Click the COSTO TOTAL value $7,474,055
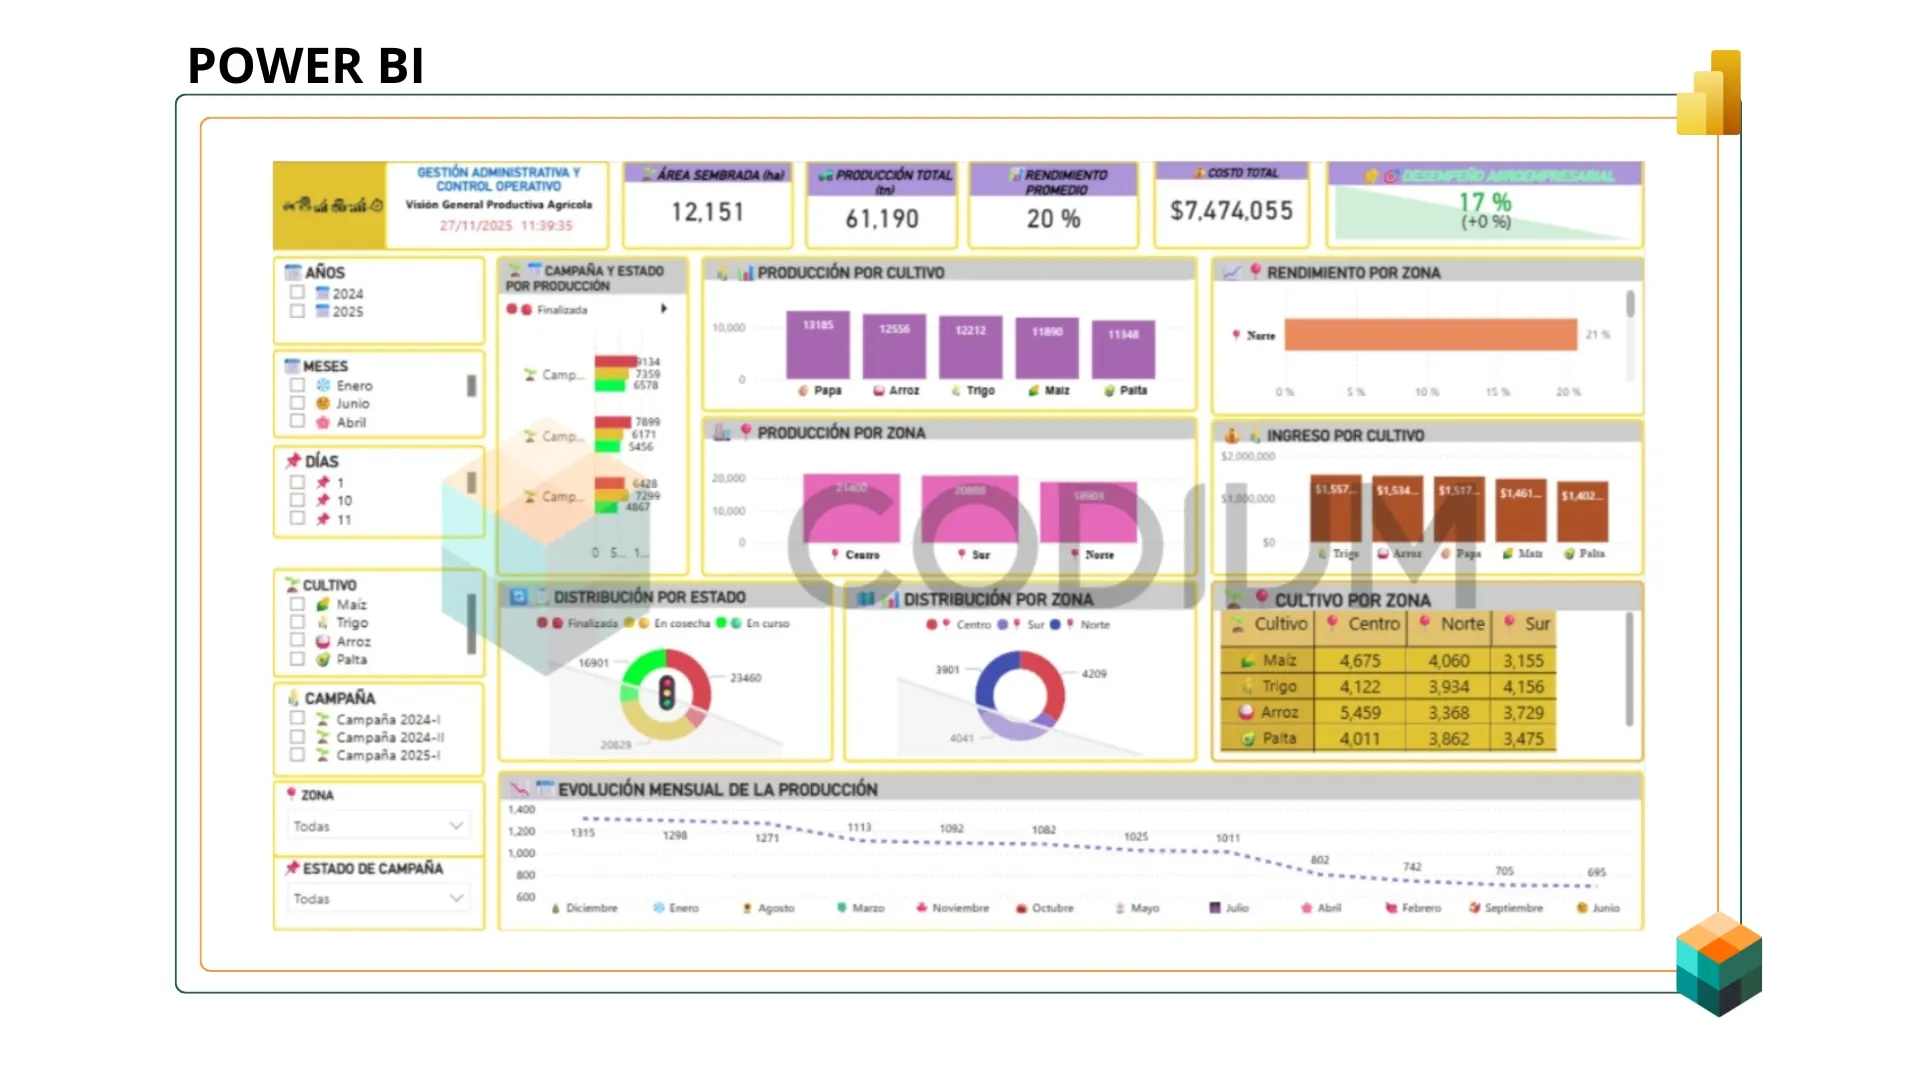 pyautogui.click(x=1232, y=211)
